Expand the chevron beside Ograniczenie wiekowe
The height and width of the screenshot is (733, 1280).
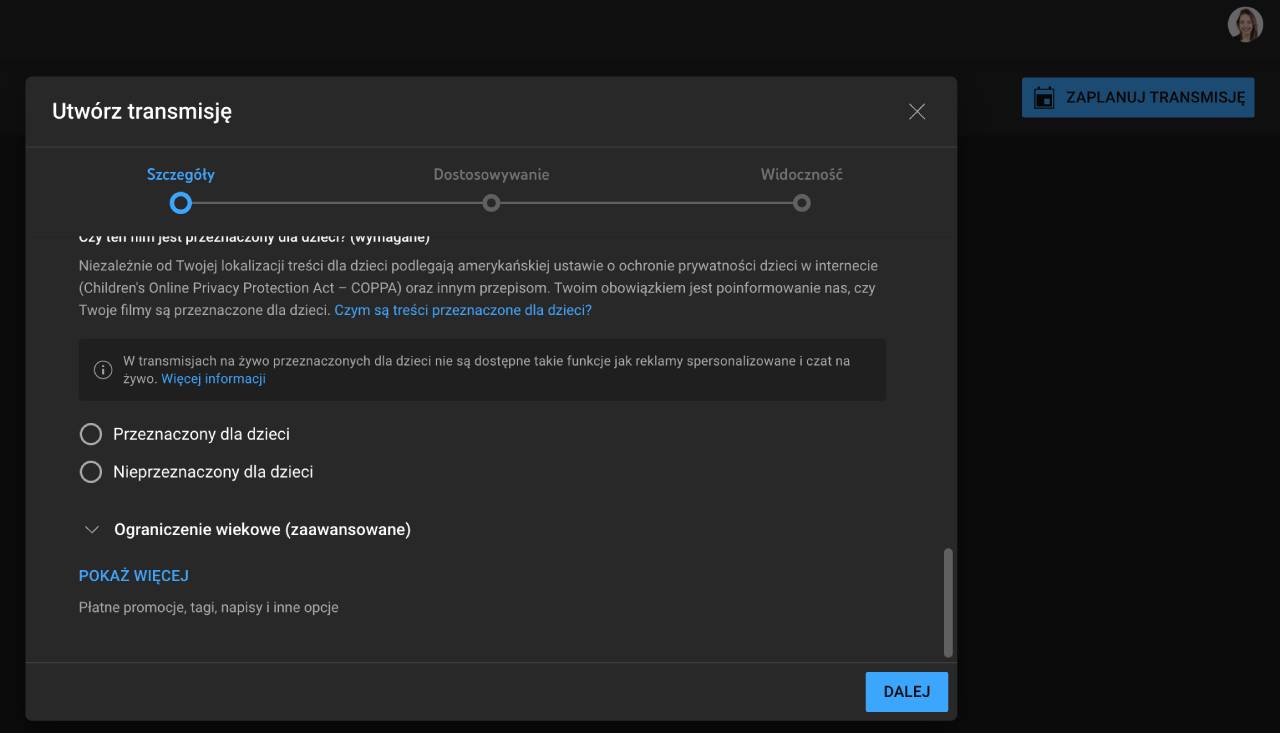coord(92,530)
